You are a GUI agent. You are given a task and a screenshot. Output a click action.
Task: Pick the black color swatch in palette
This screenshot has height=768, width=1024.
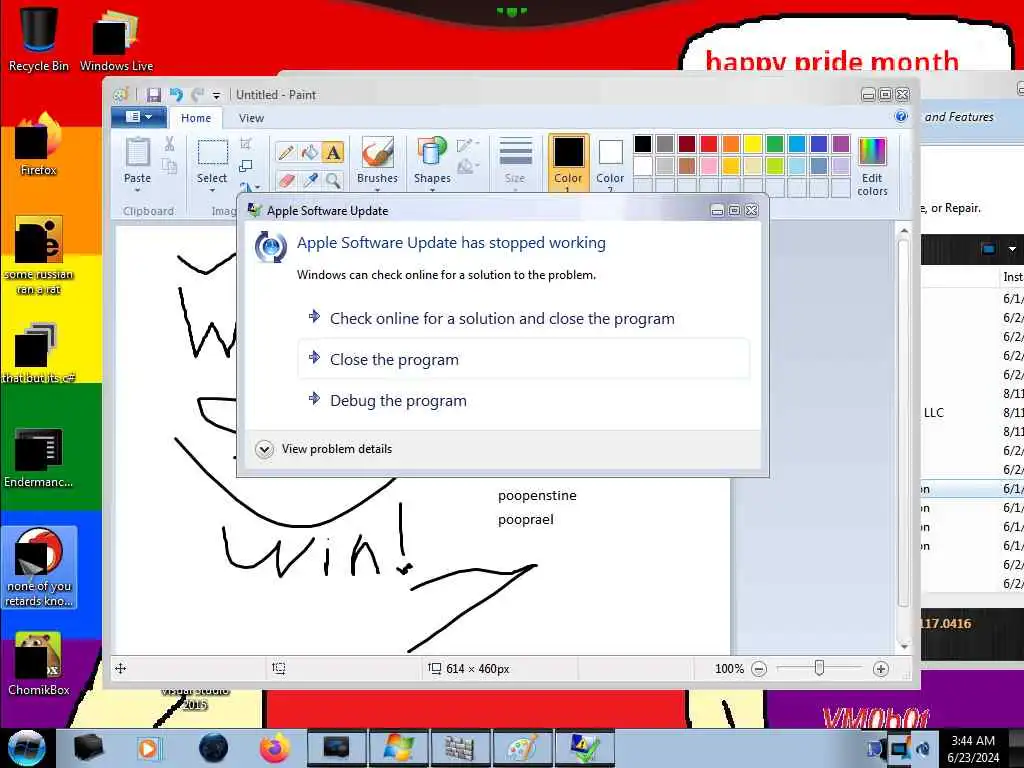(643, 144)
